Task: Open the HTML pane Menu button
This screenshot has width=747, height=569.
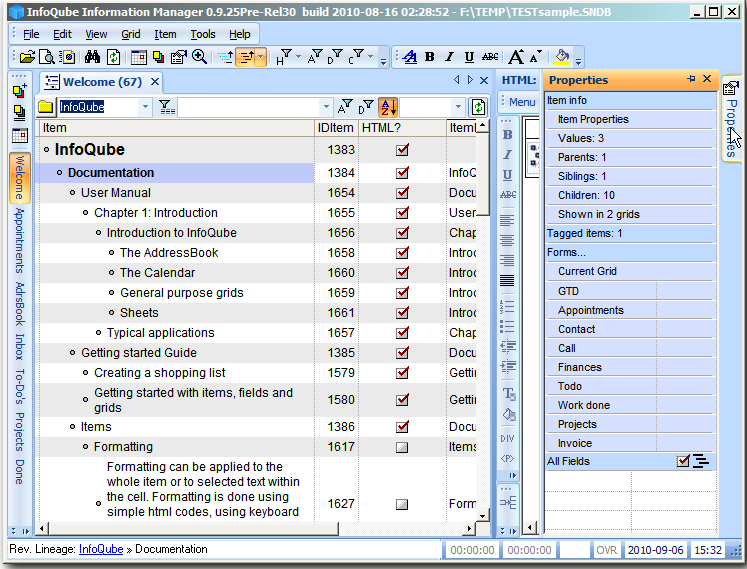Action: coord(522,102)
